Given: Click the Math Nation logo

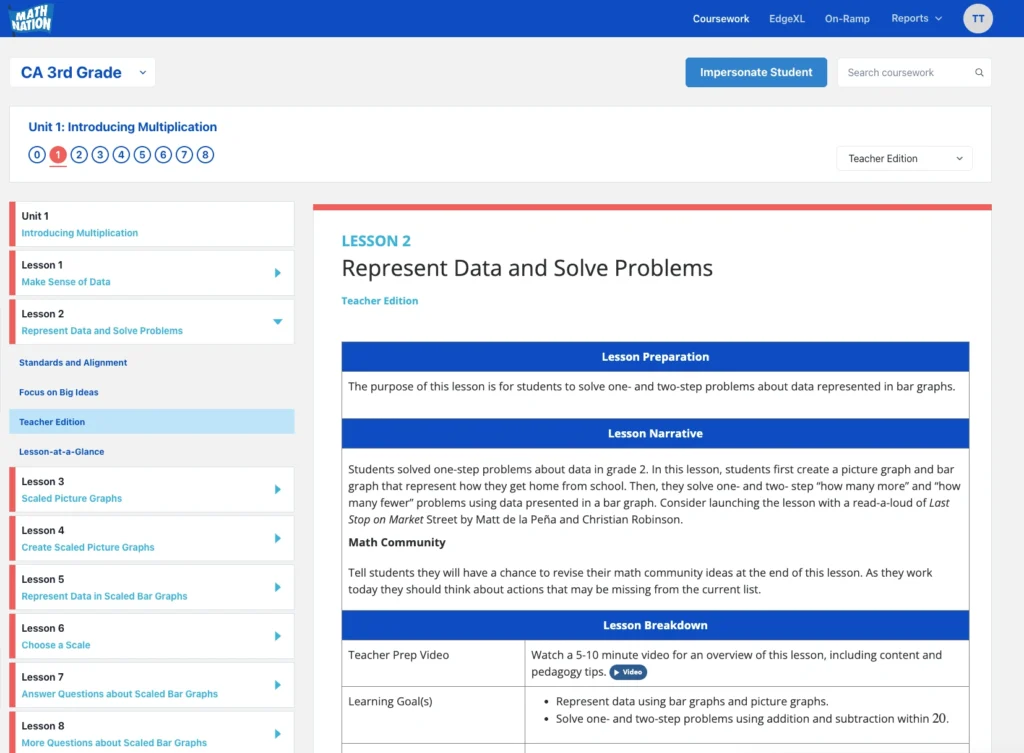Looking at the screenshot, I should [x=30, y=17].
